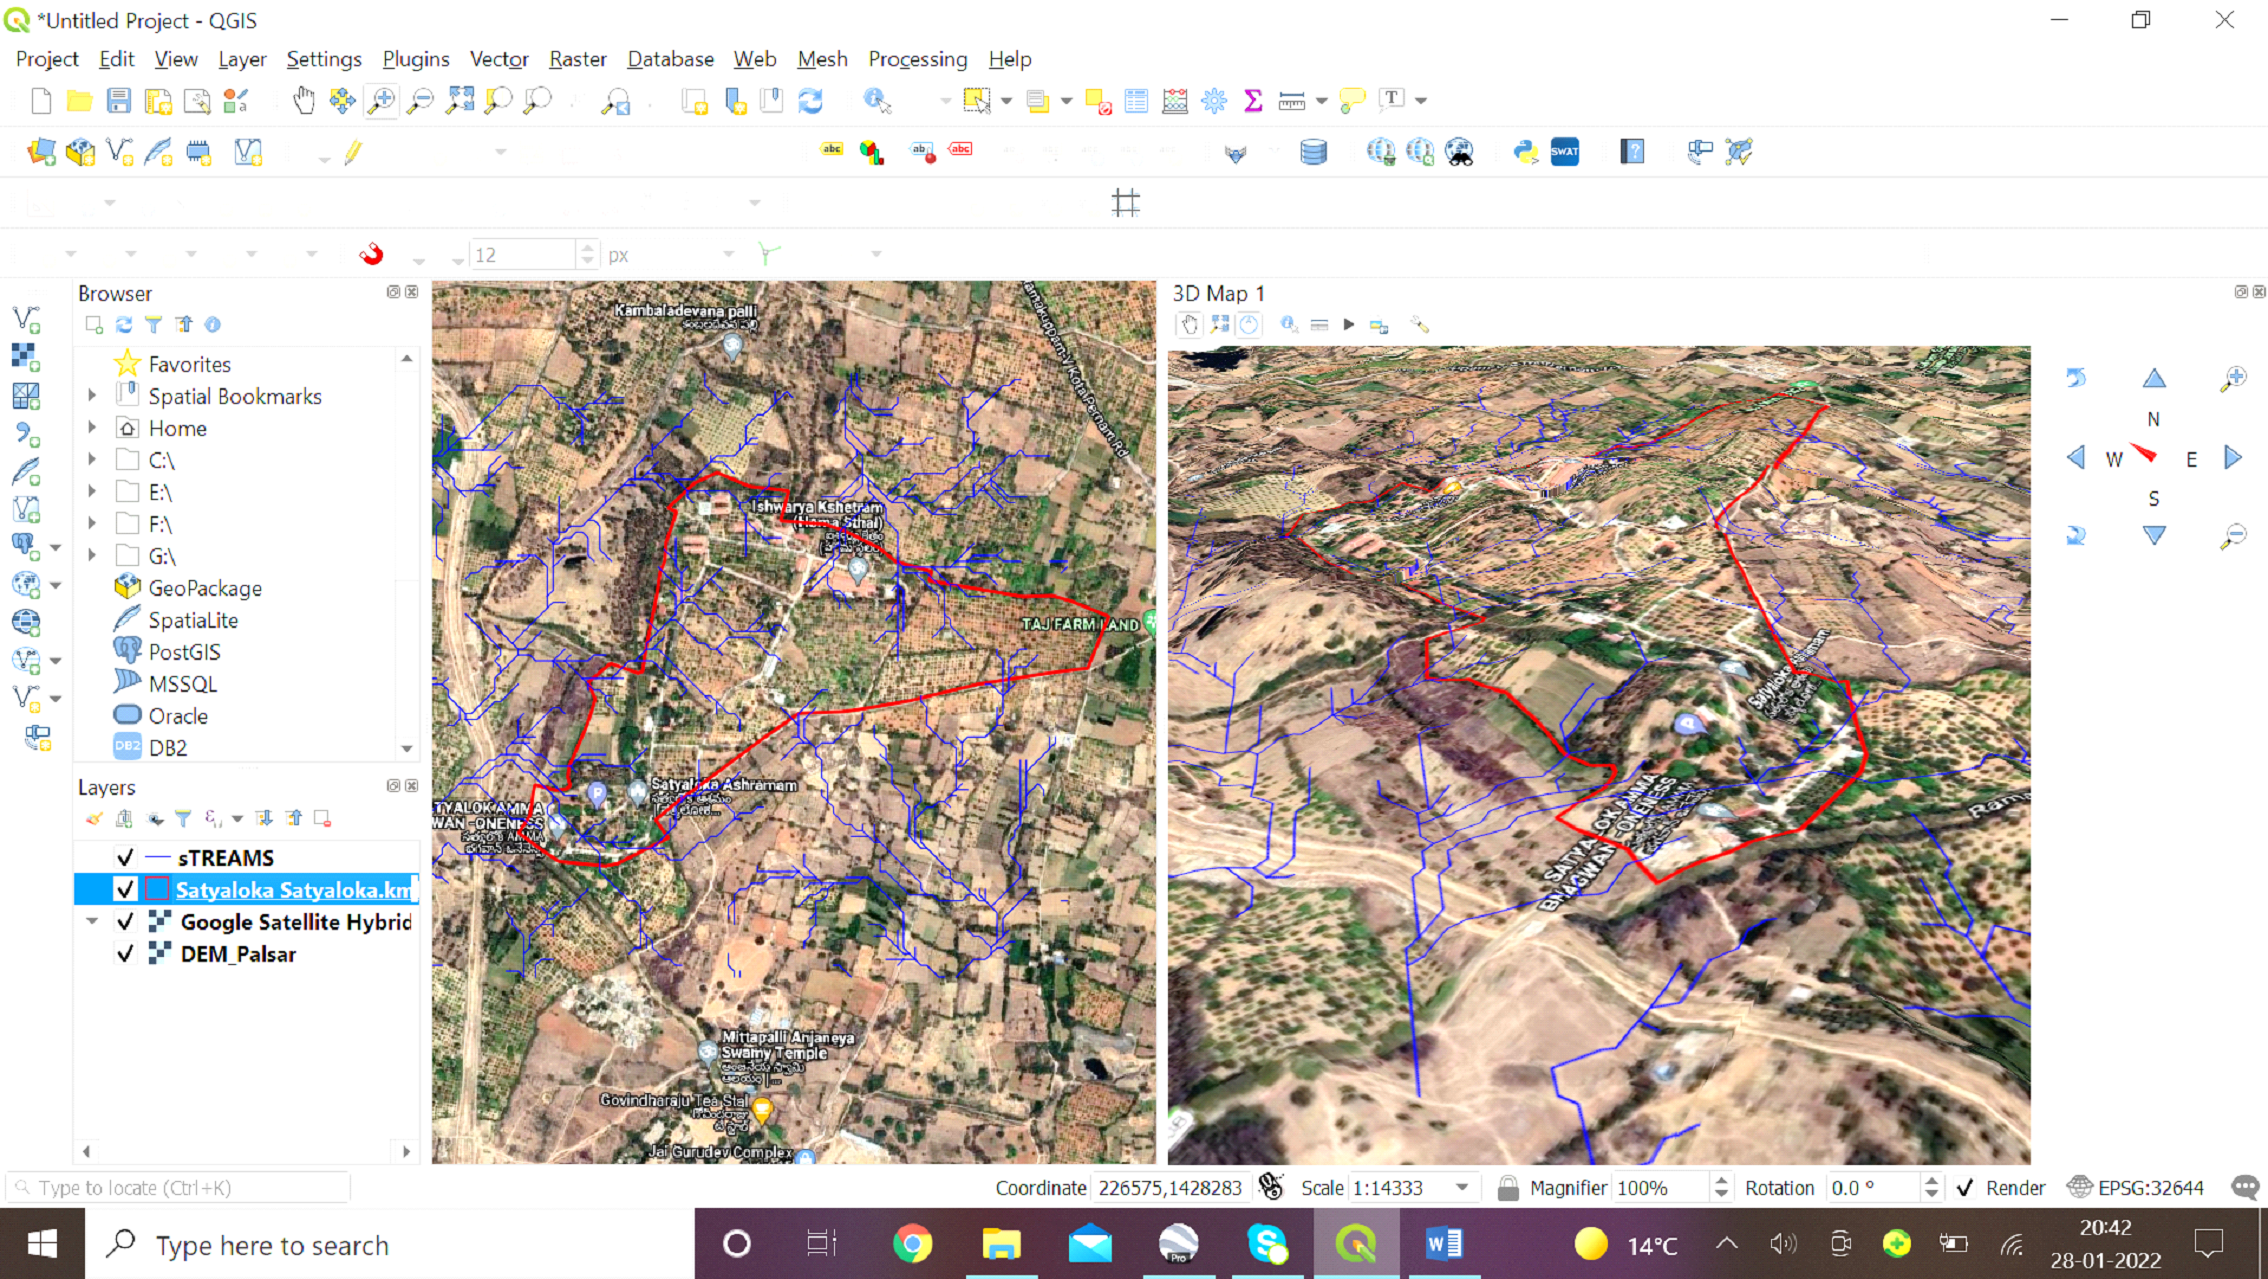Viewport: 2268px width, 1279px height.
Task: Expand the Home folder in Browser
Action: 92,428
